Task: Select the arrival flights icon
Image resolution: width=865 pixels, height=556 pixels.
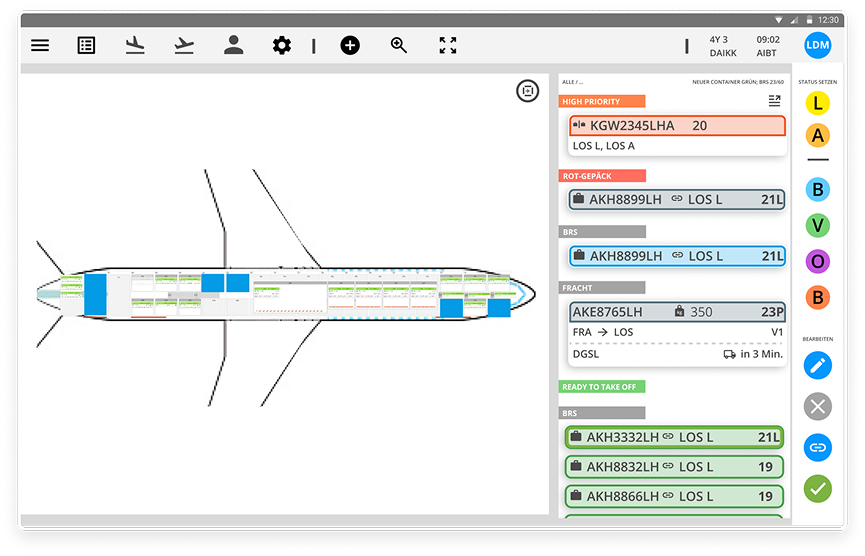Action: click(135, 45)
